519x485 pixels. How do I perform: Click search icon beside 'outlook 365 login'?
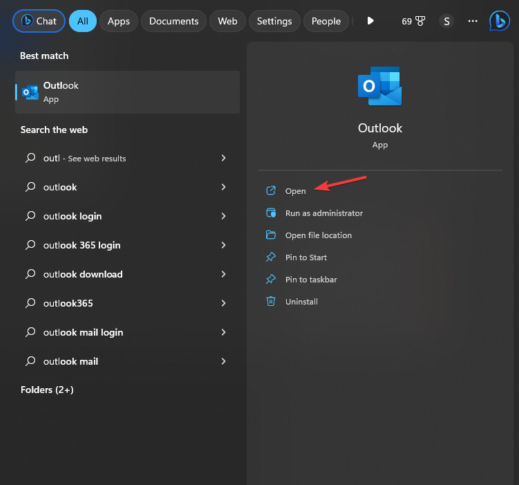click(x=30, y=245)
